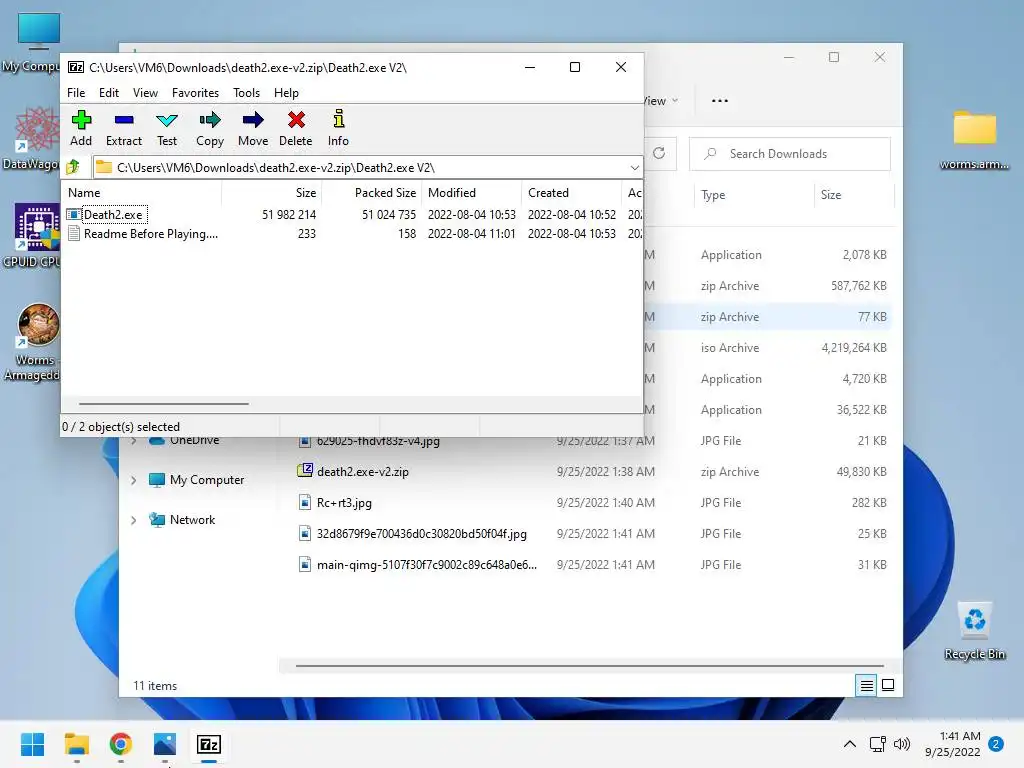Click 7-Zip taskbar icon

(209, 744)
